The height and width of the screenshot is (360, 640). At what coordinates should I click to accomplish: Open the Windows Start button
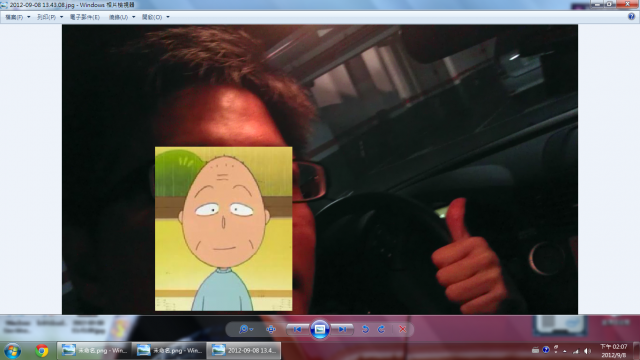coord(13,351)
